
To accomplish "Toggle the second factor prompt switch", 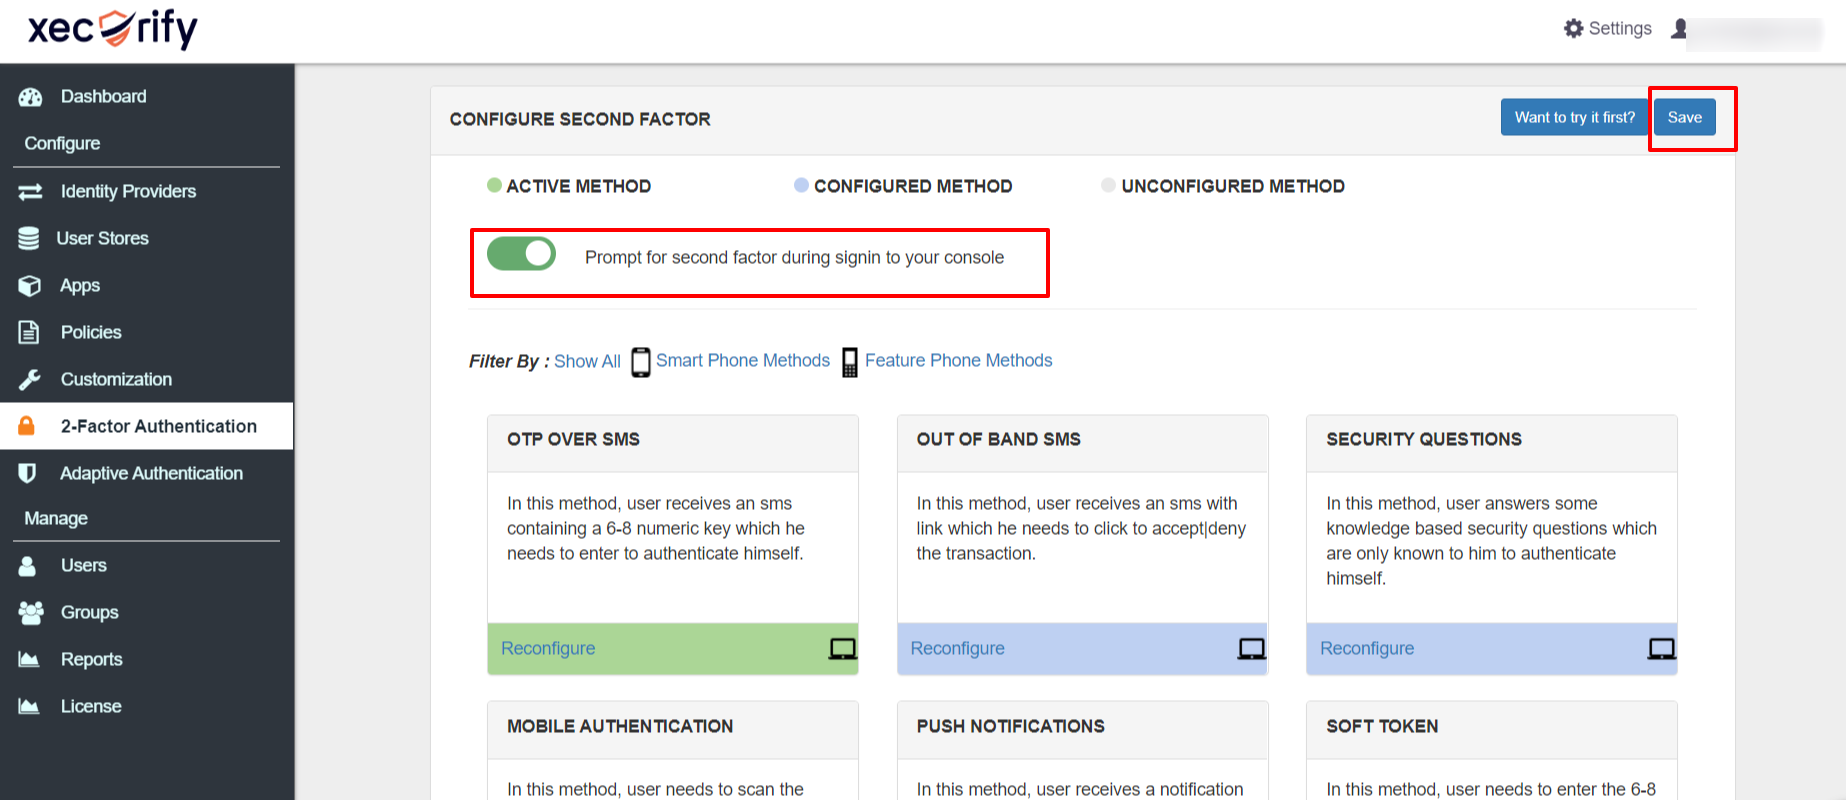I will pyautogui.click(x=521, y=254).
